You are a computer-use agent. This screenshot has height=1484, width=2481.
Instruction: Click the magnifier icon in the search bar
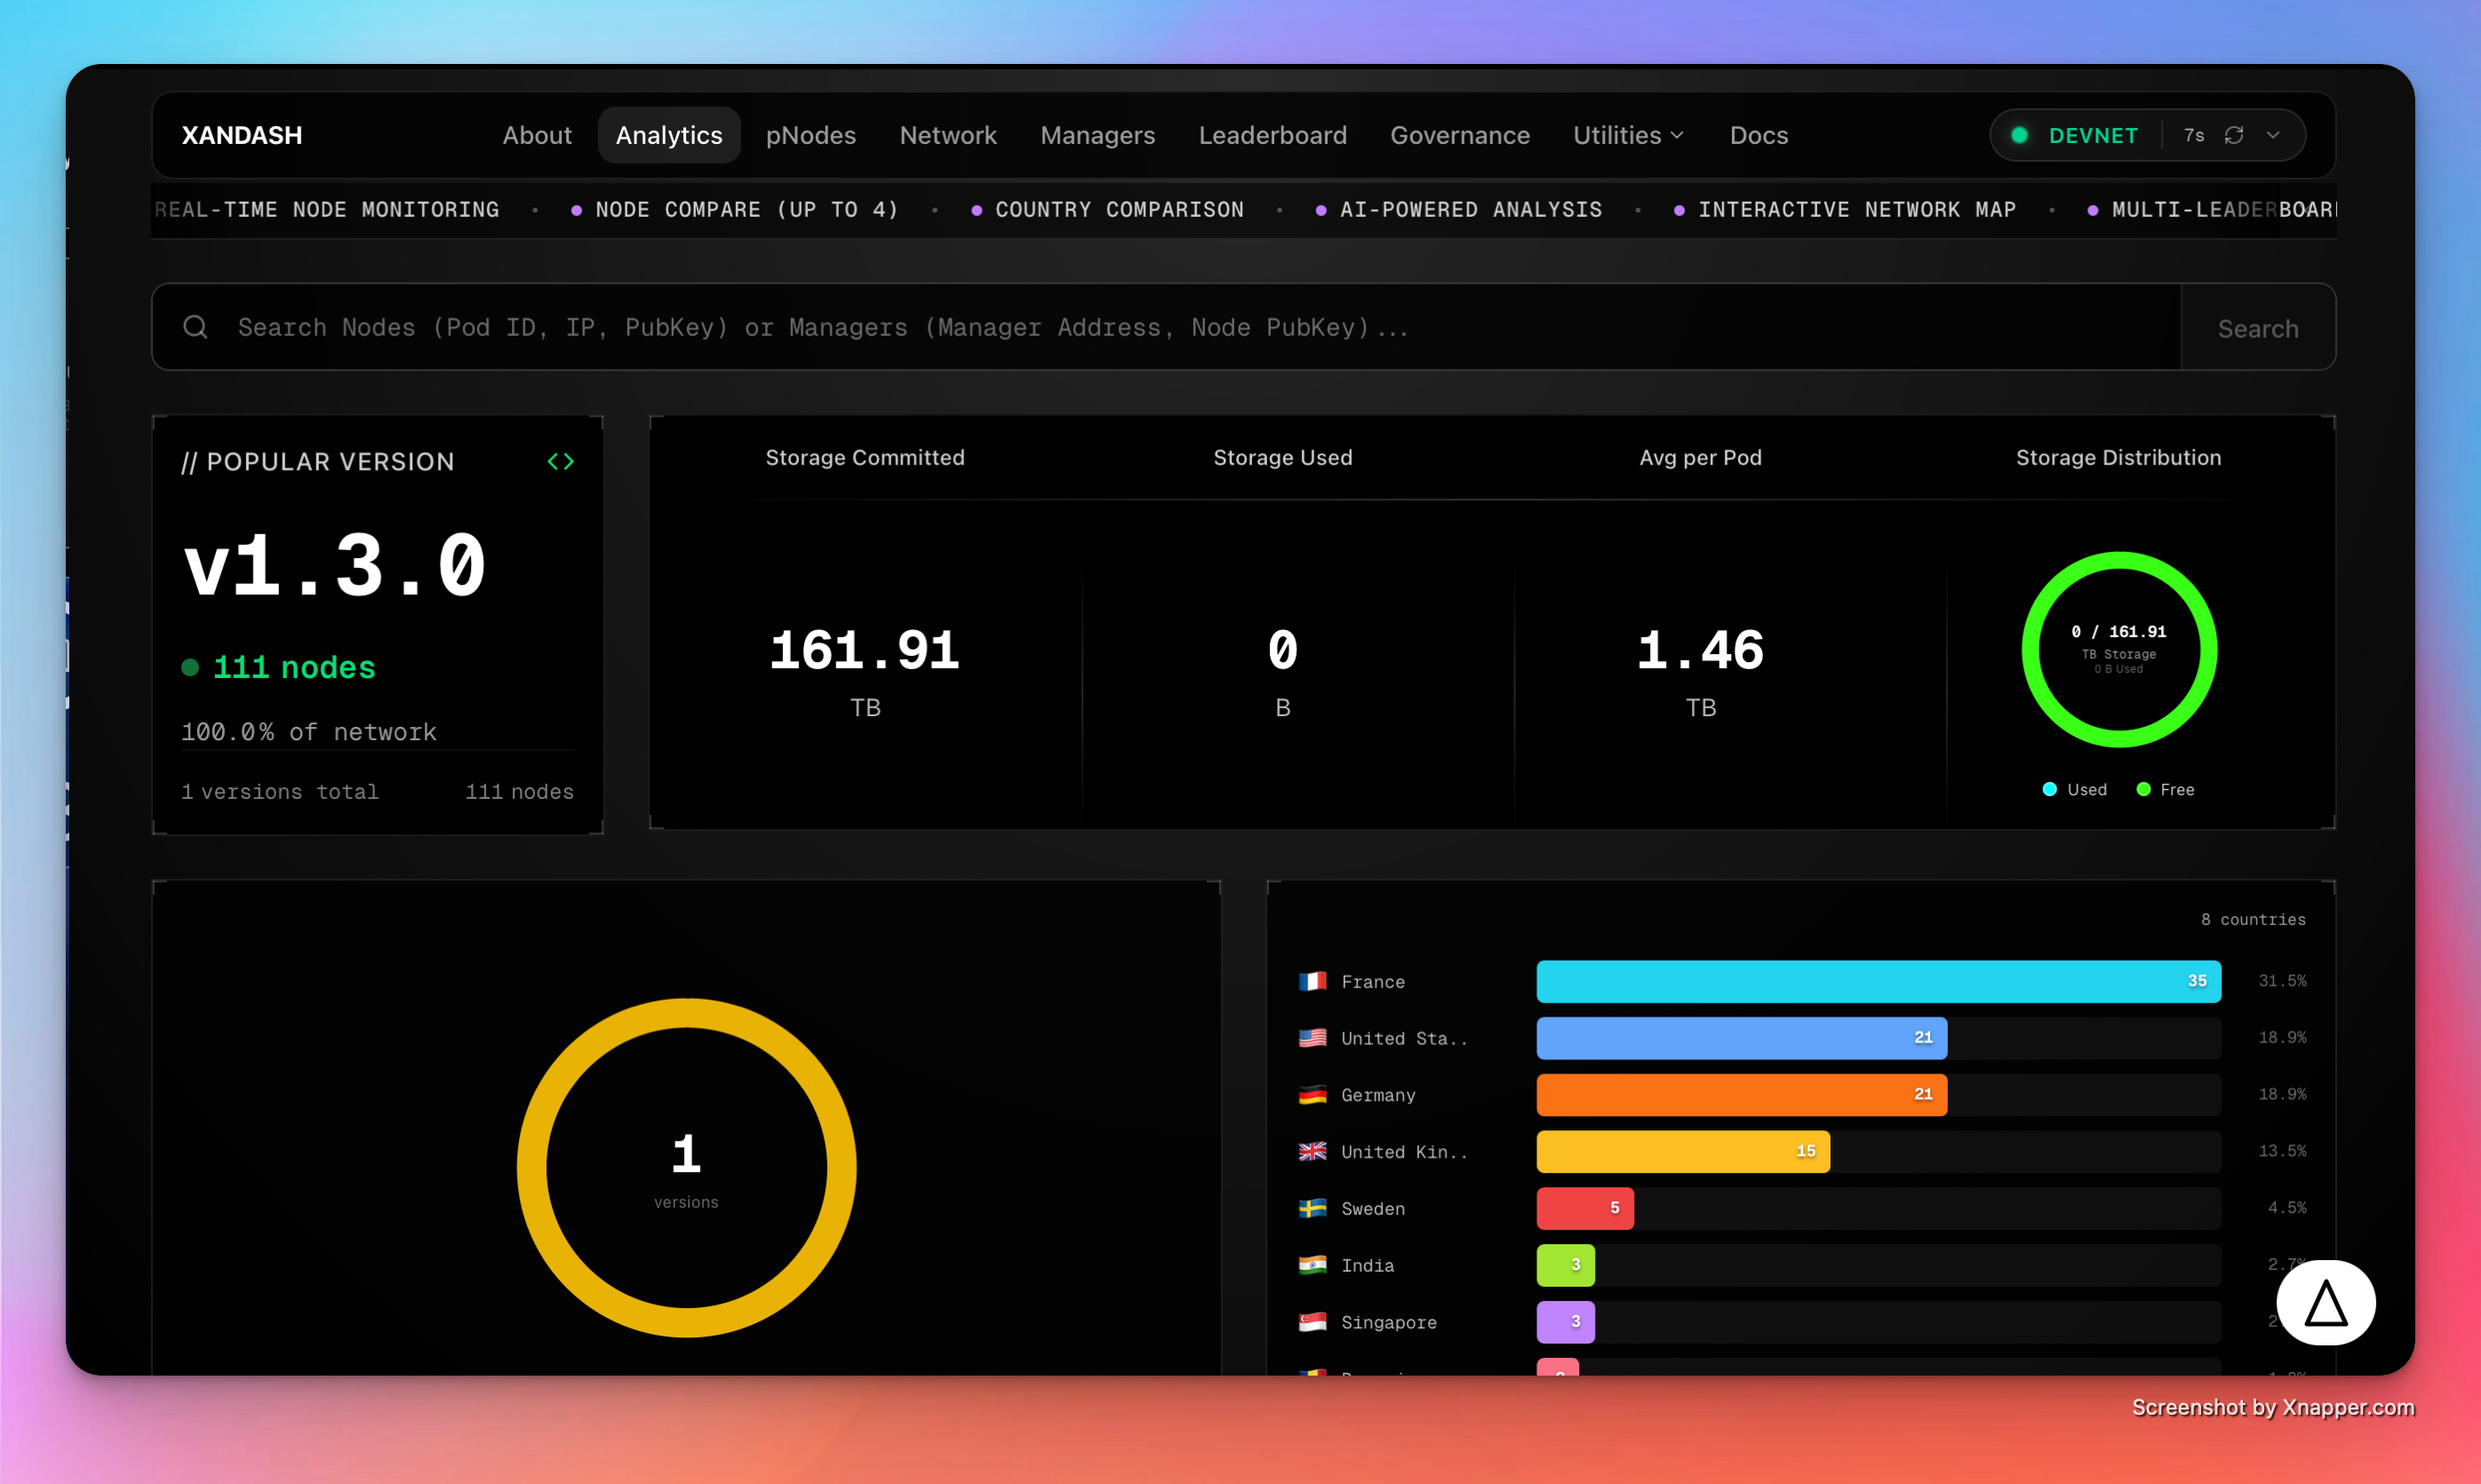[195, 327]
